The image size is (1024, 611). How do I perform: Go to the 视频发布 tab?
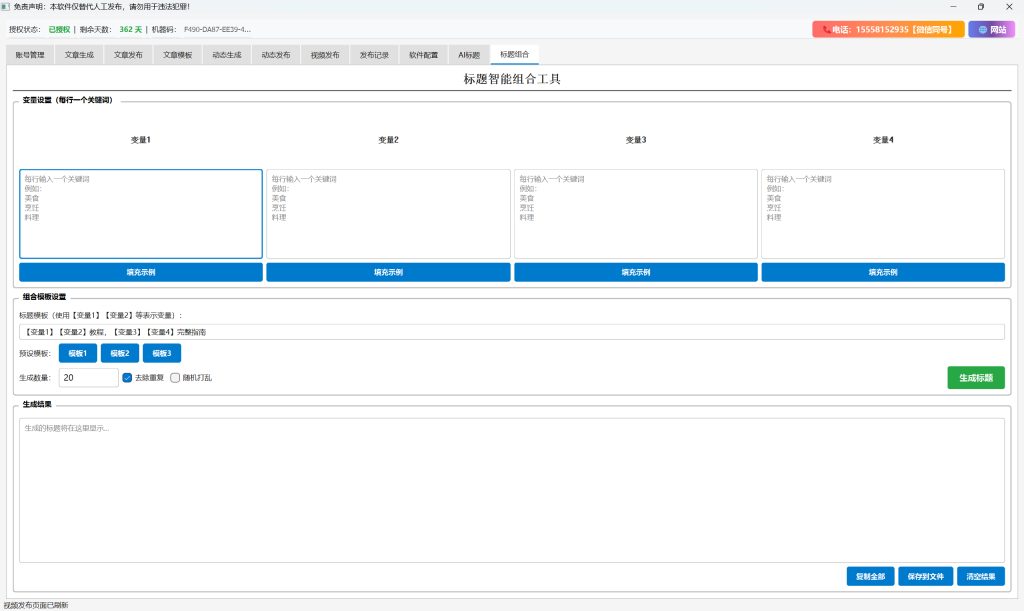pyautogui.click(x=325, y=55)
